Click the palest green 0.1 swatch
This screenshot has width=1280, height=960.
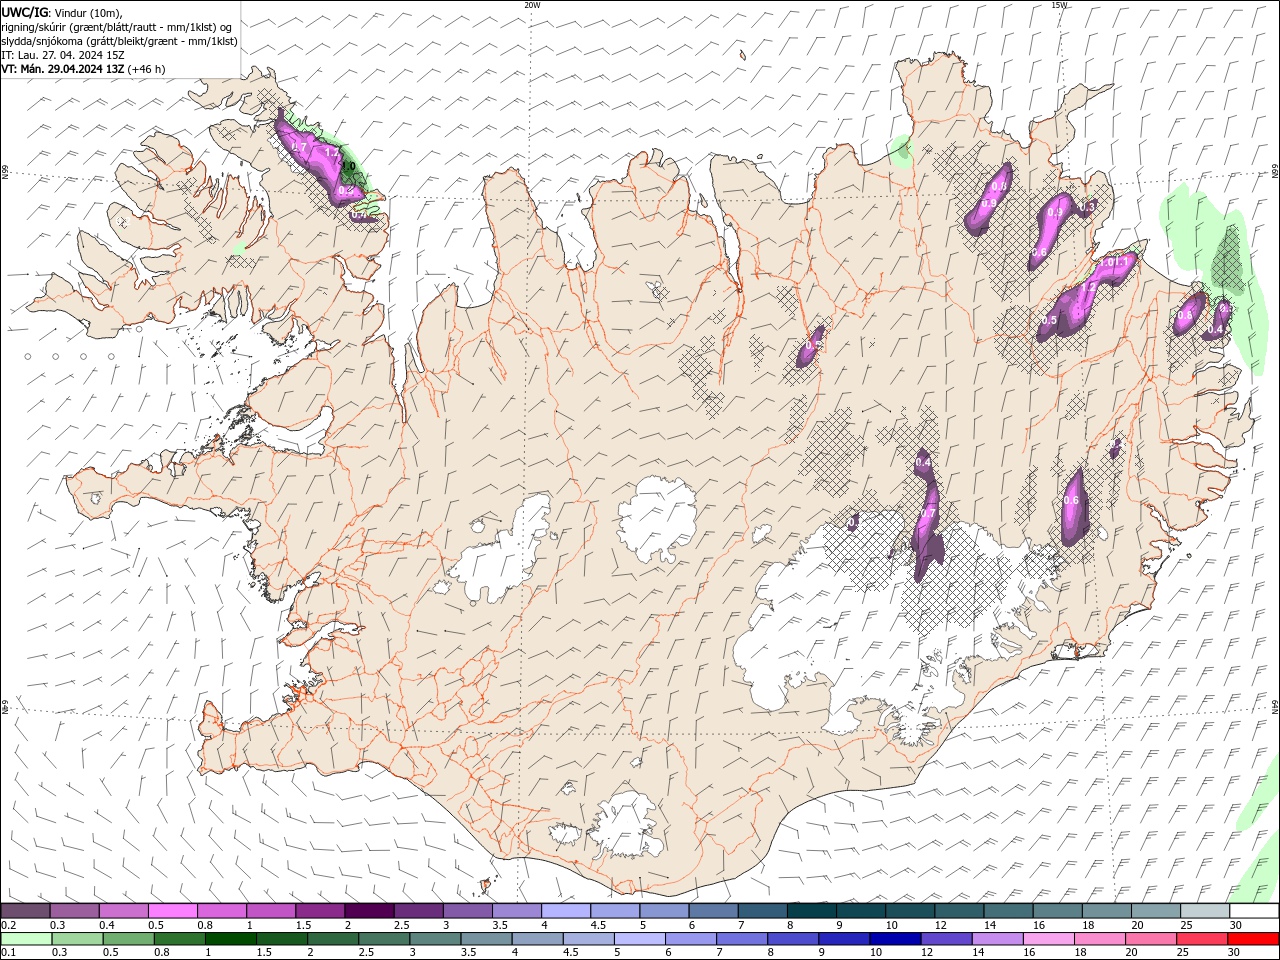pos(26,939)
